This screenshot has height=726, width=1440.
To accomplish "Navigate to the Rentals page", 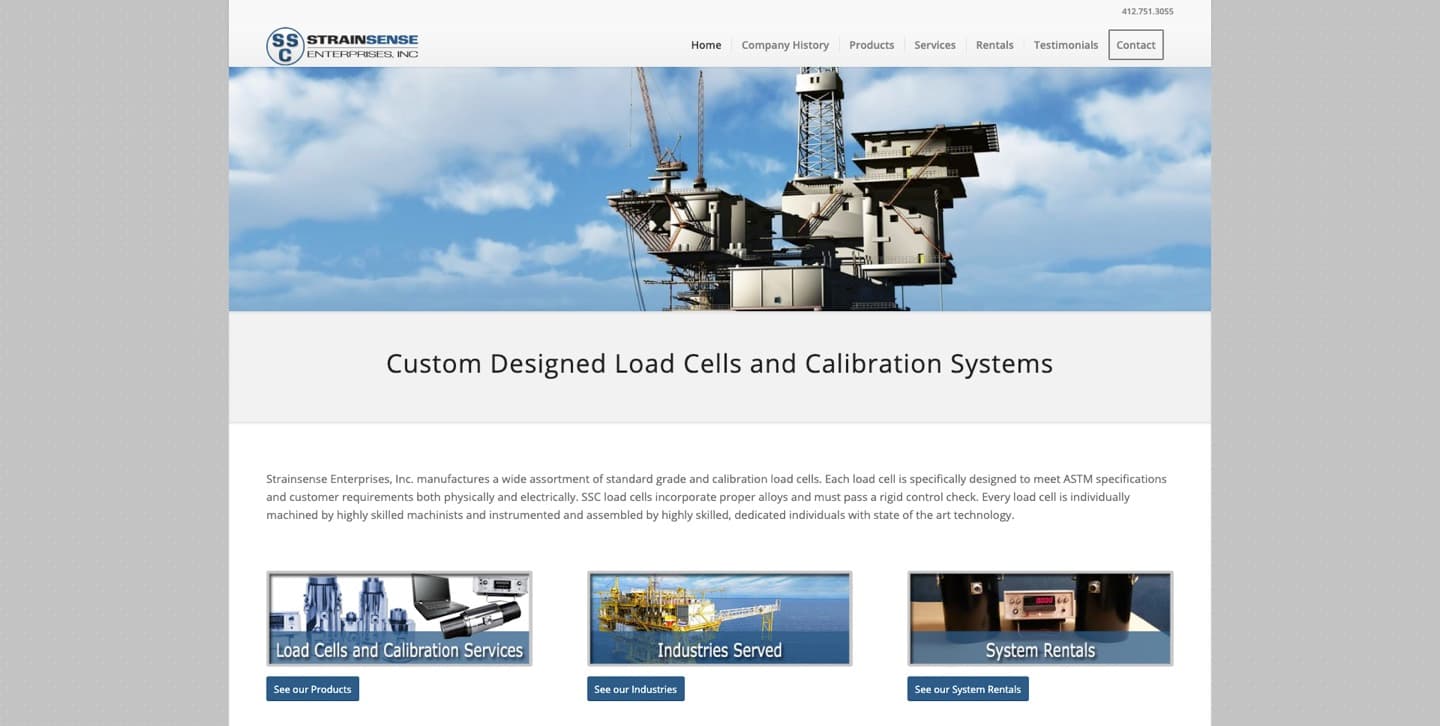I will tap(995, 45).
